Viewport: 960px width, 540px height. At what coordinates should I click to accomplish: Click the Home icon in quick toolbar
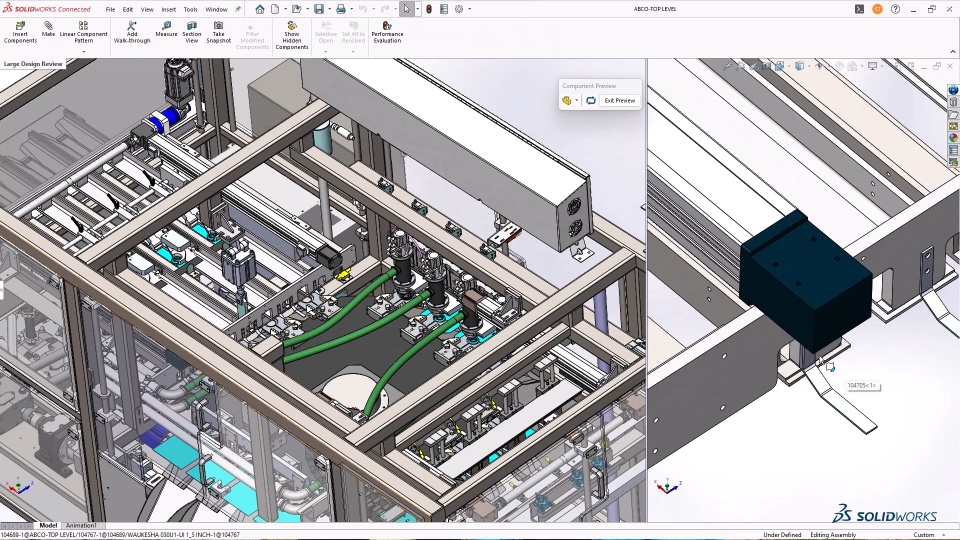[x=260, y=9]
